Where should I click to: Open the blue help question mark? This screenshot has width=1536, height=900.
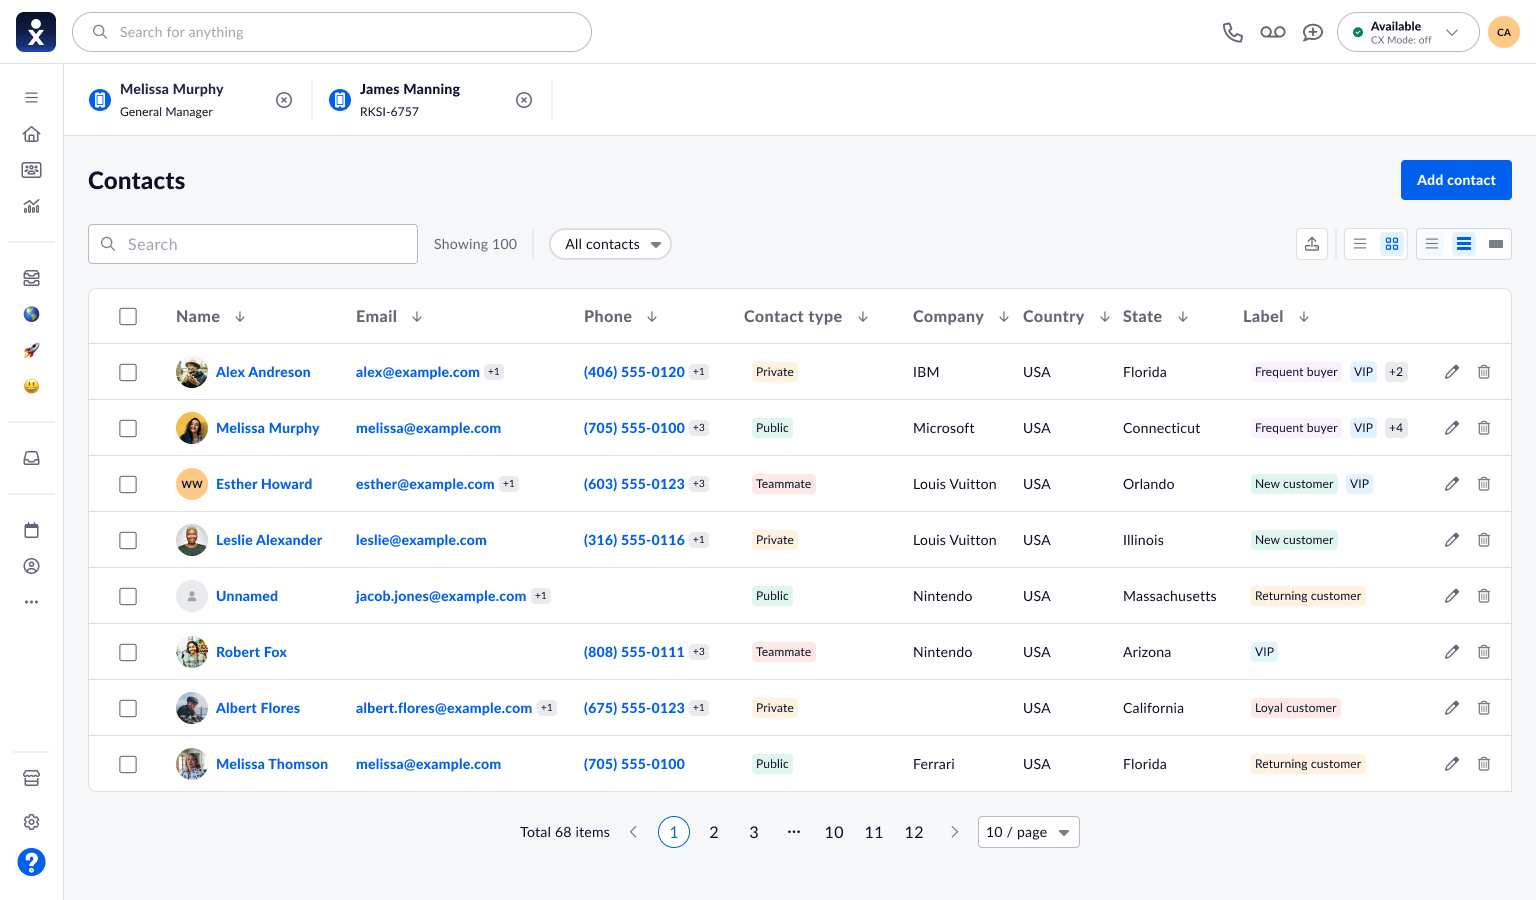point(32,862)
